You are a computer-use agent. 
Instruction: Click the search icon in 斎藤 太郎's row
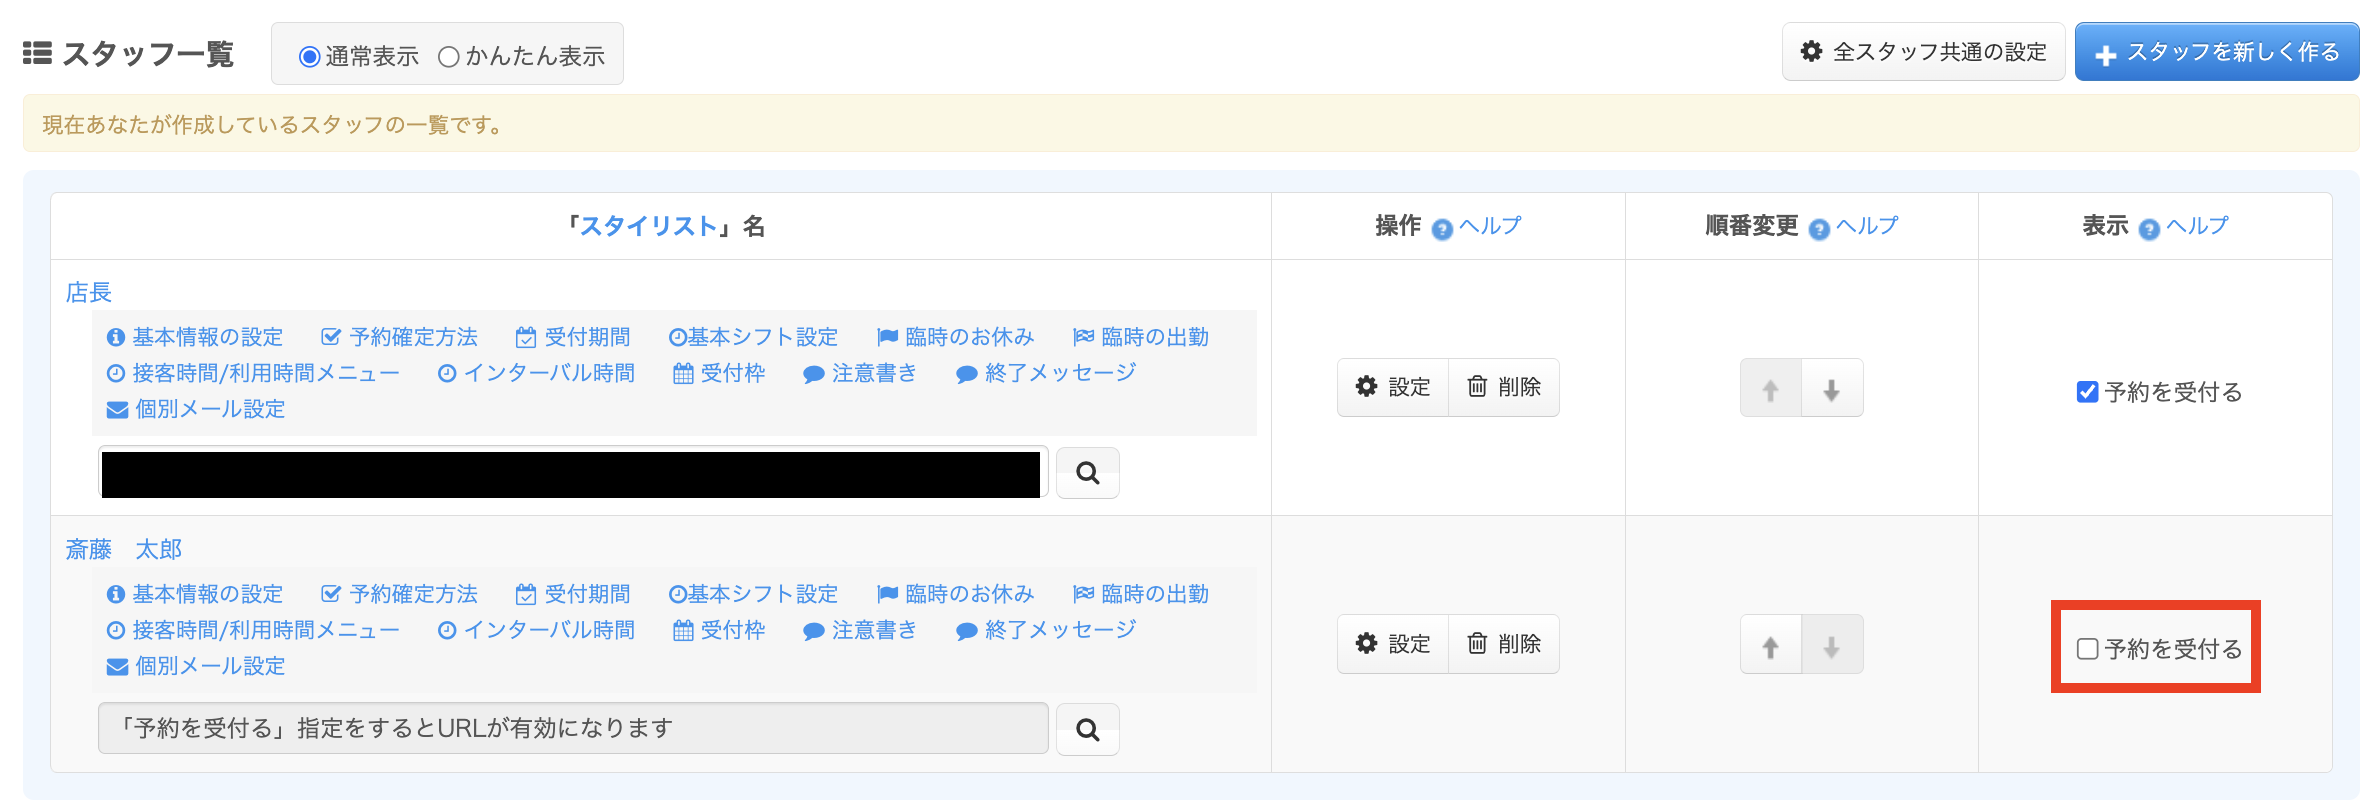[x=1087, y=730]
